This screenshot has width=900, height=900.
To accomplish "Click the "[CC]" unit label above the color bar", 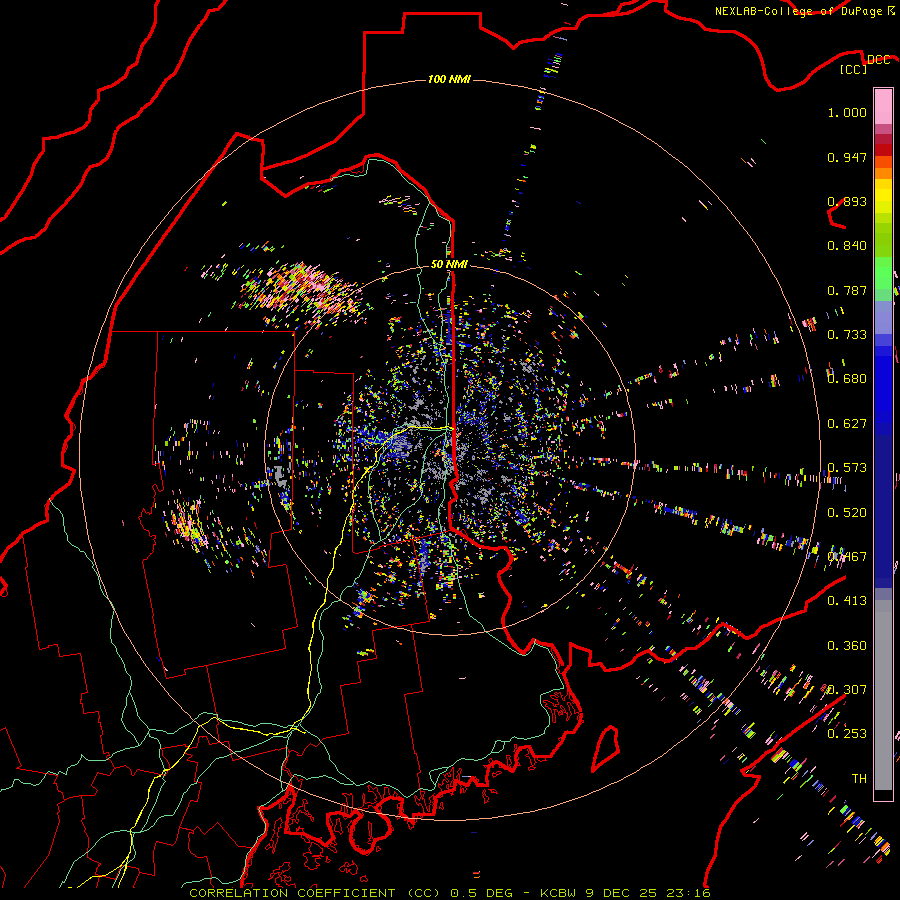I will pyautogui.click(x=854, y=69).
